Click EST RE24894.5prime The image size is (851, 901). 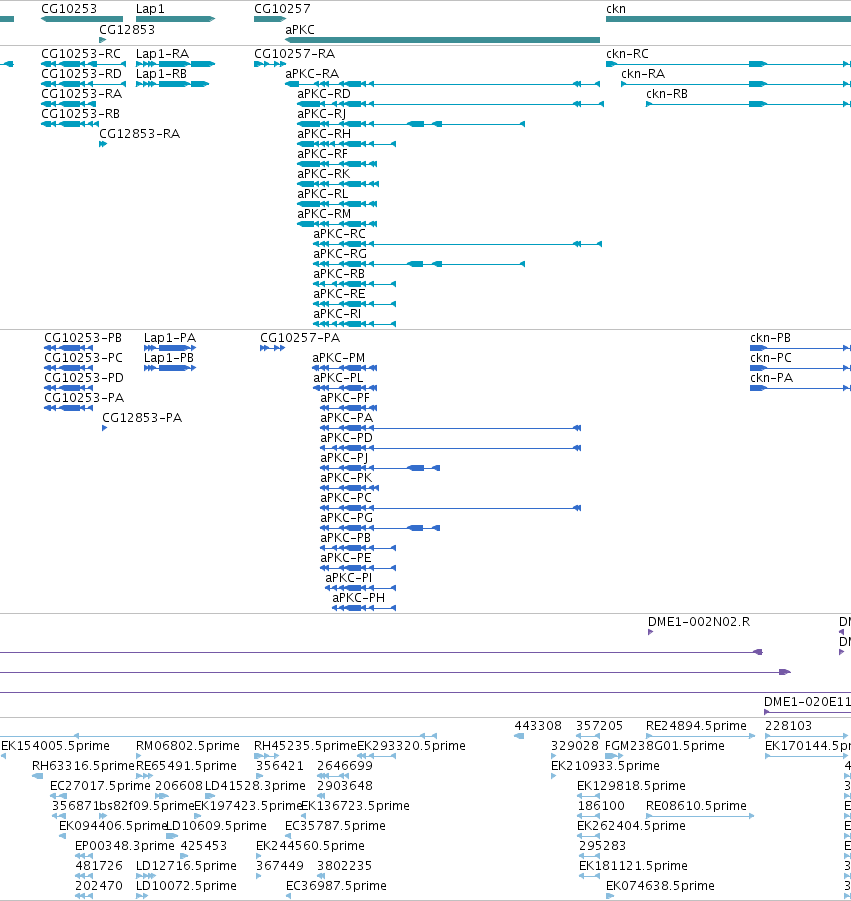coord(696,726)
